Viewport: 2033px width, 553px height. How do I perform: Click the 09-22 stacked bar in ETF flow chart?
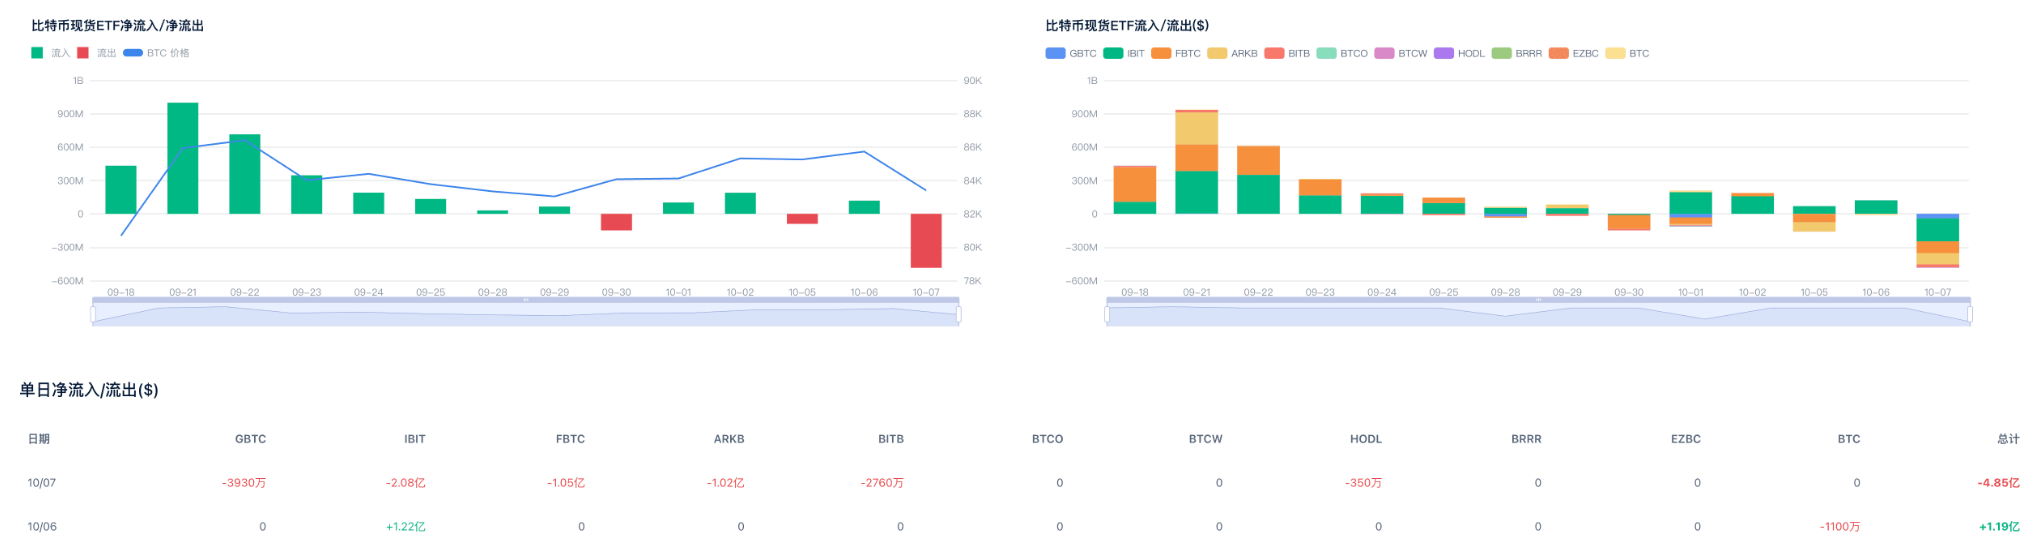(x=1258, y=180)
